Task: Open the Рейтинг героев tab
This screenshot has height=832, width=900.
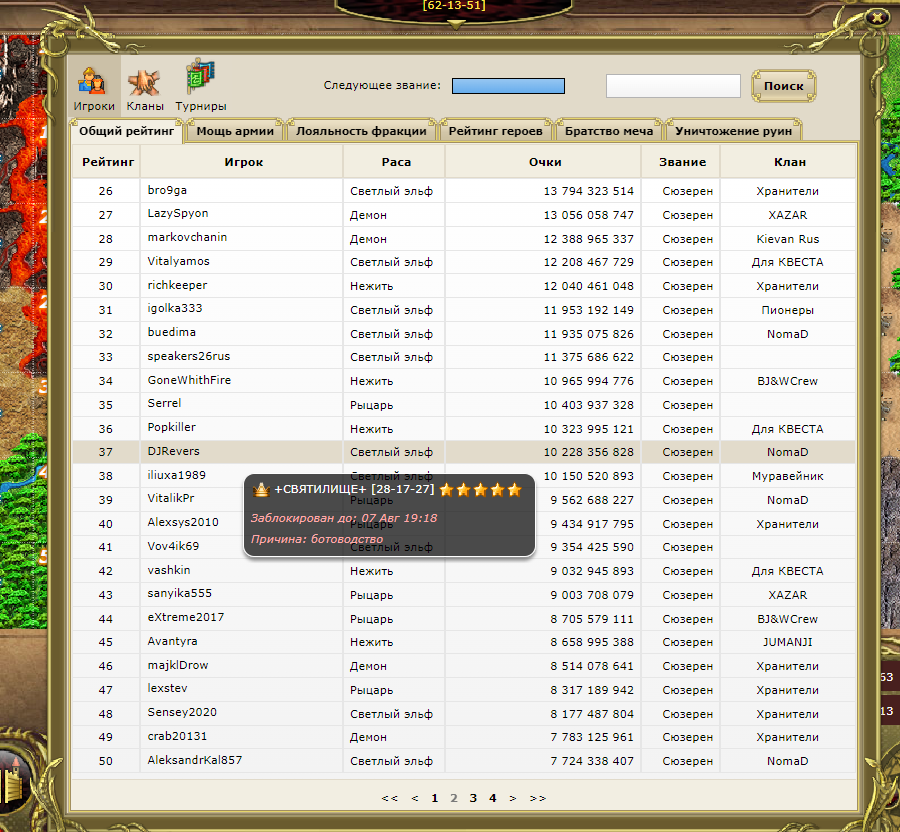Action: click(x=495, y=131)
